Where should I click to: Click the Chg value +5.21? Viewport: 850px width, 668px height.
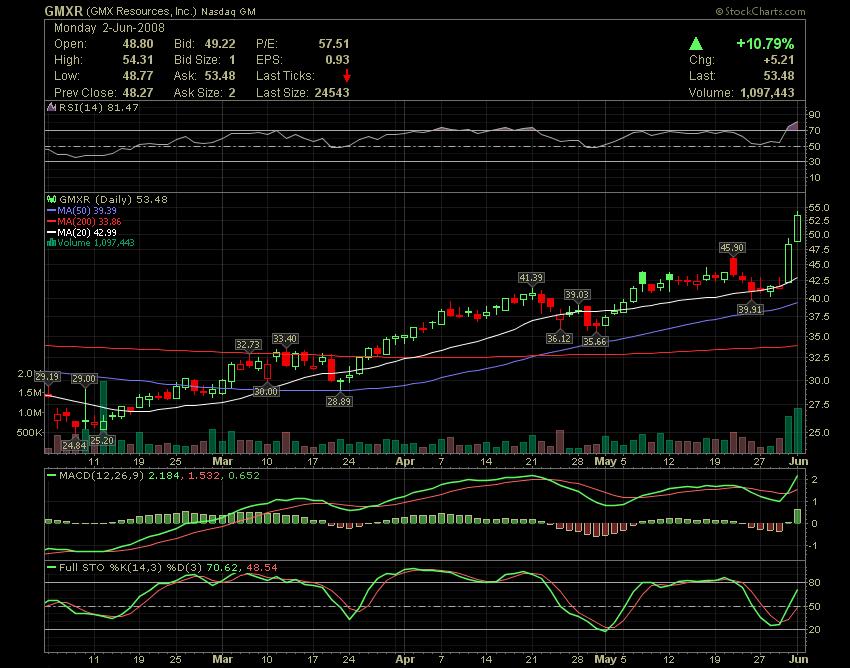click(x=778, y=60)
